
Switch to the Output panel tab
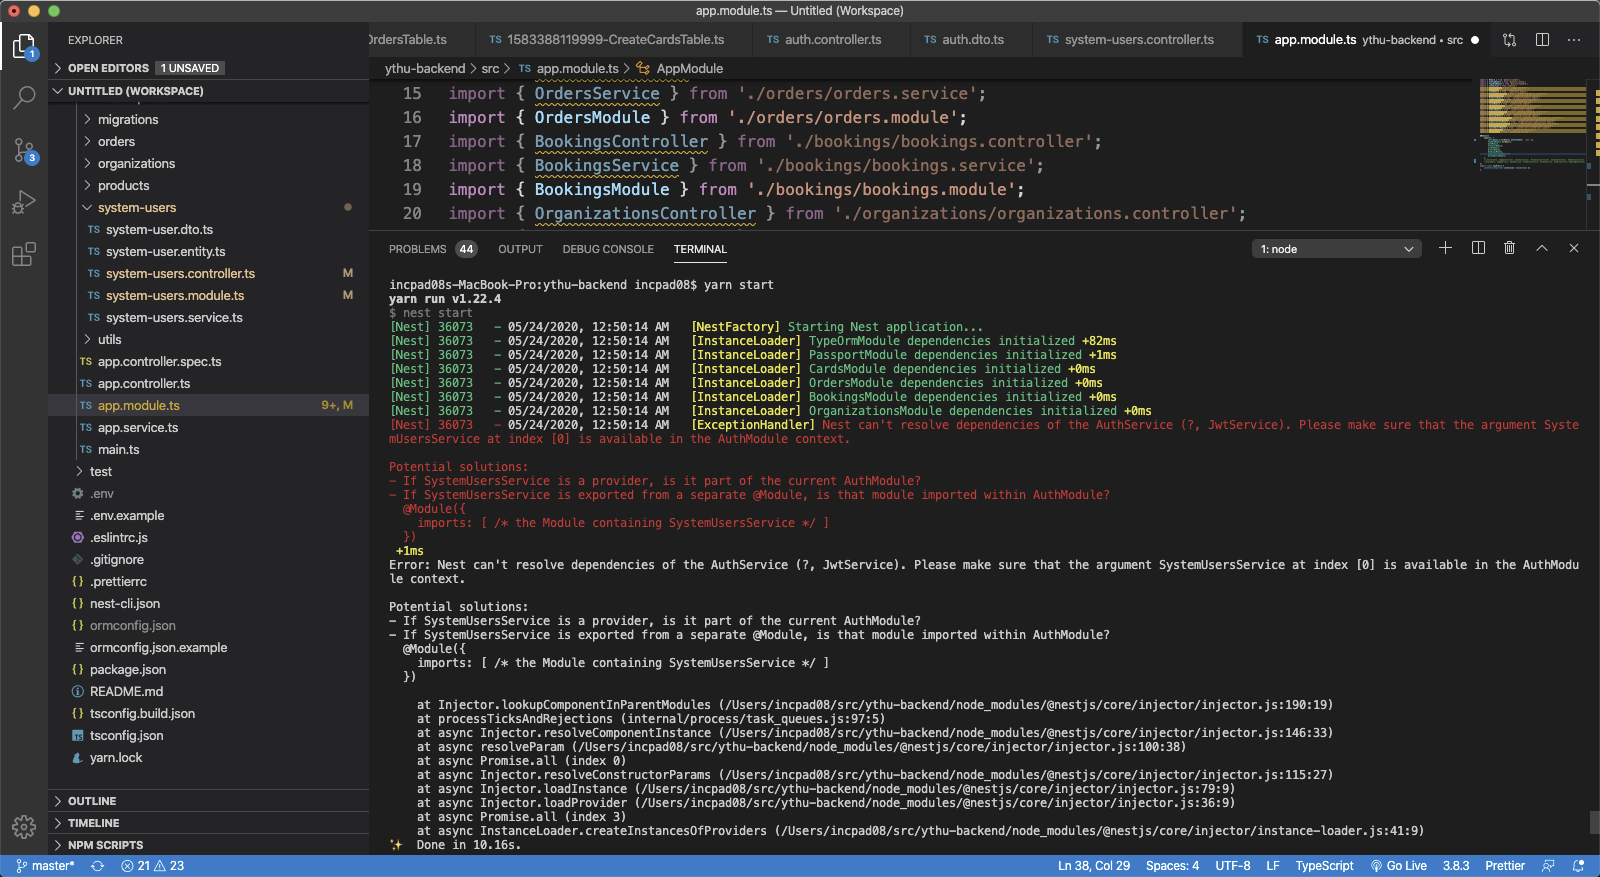pyautogui.click(x=520, y=249)
